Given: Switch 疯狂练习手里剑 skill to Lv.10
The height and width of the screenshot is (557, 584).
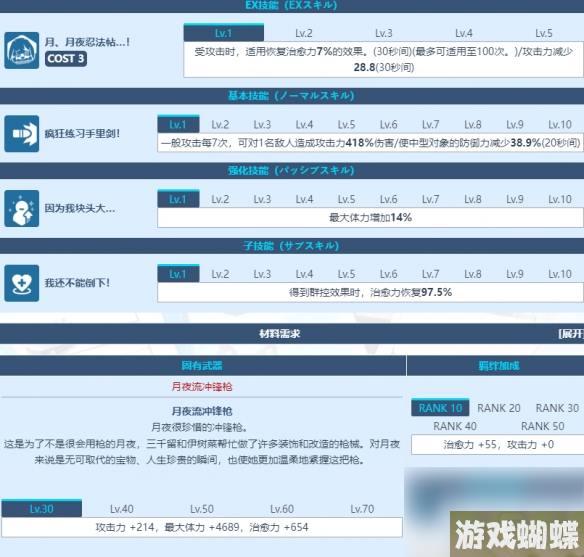Looking at the screenshot, I should point(560,124).
